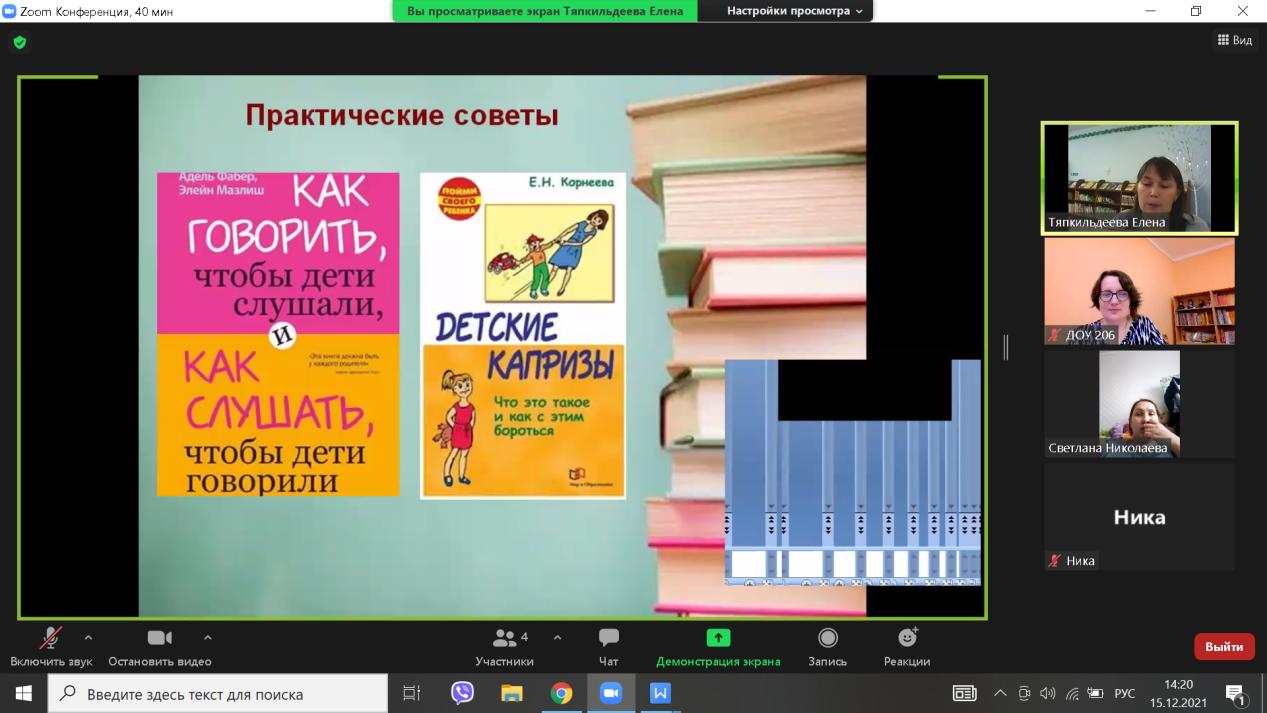1267x713 pixels.
Task: Click the green banner naming Тяпкильдеева Елена
Action: click(x=545, y=11)
